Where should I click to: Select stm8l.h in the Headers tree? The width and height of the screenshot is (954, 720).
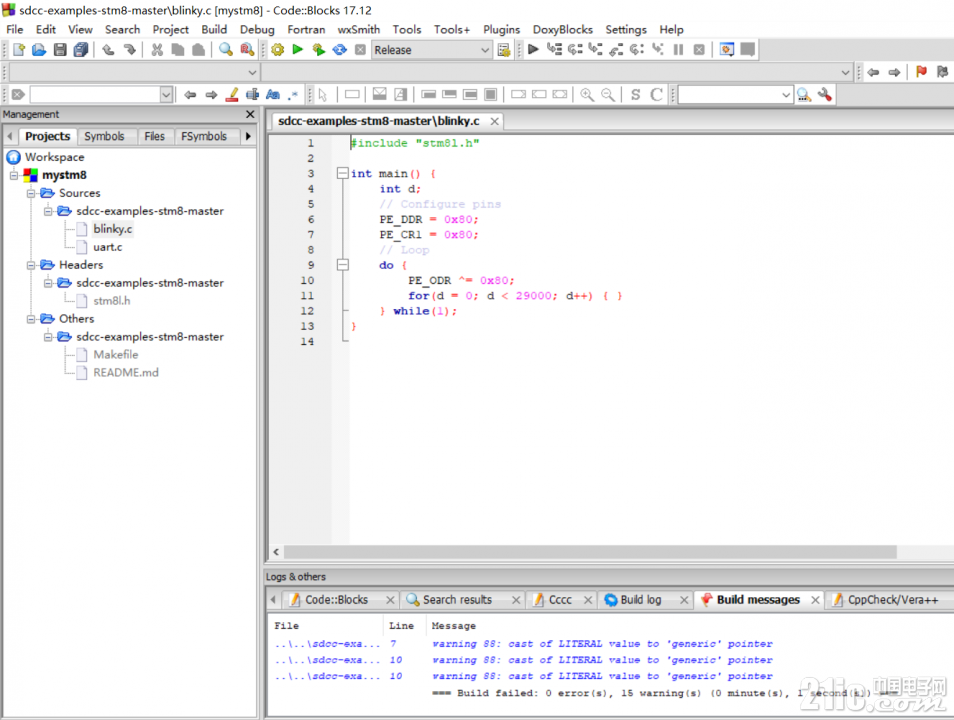click(111, 301)
